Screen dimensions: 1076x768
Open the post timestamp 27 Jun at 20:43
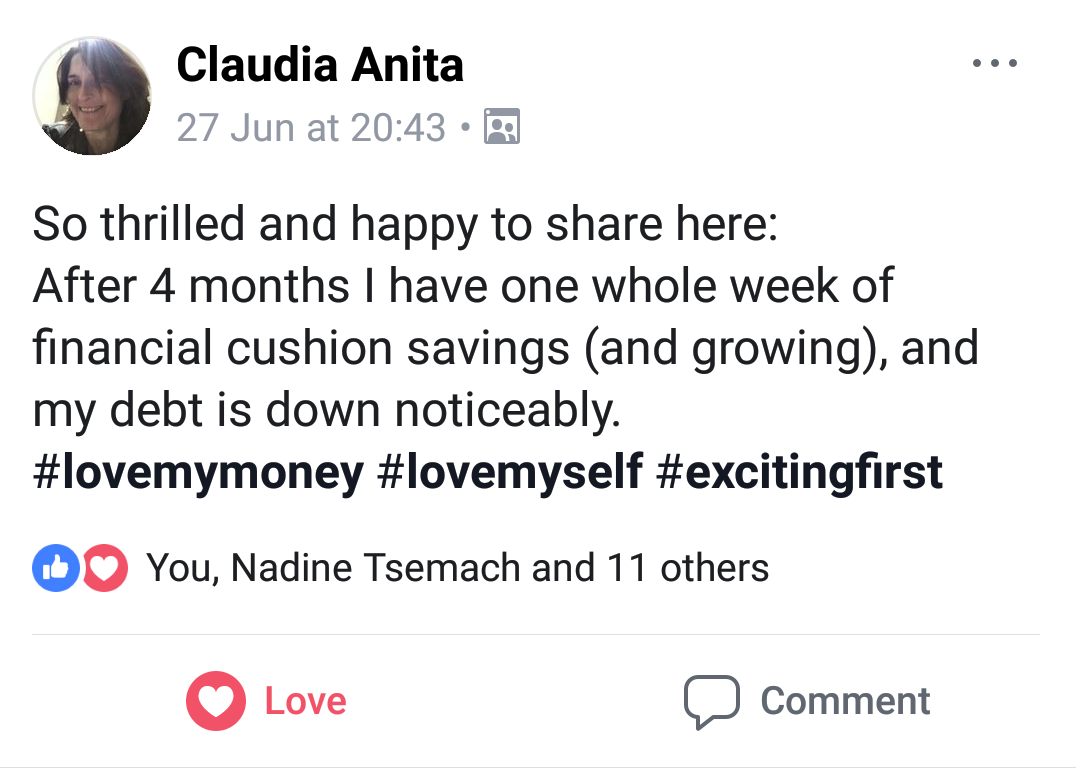click(x=311, y=128)
